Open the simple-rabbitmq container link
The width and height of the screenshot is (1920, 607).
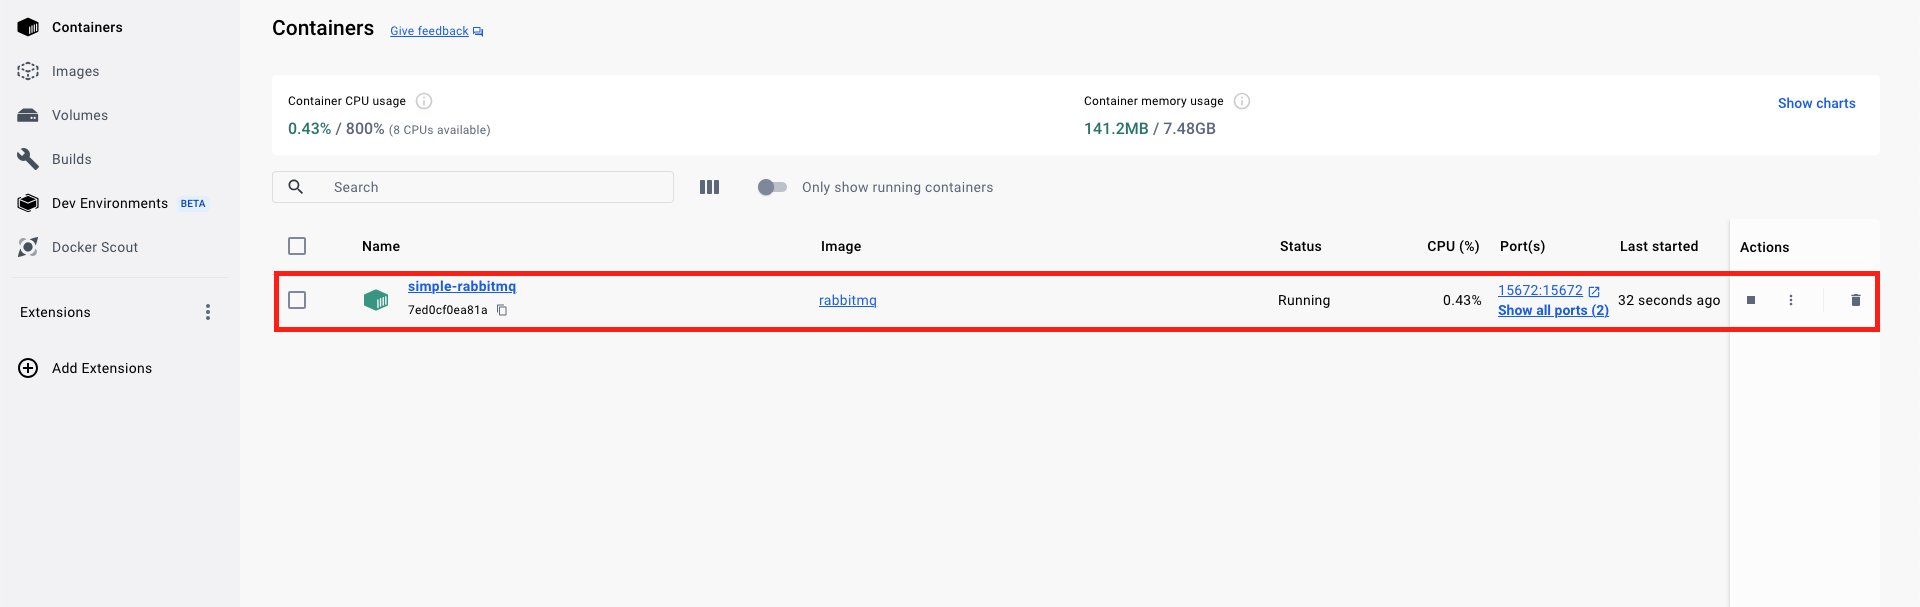[x=462, y=286]
